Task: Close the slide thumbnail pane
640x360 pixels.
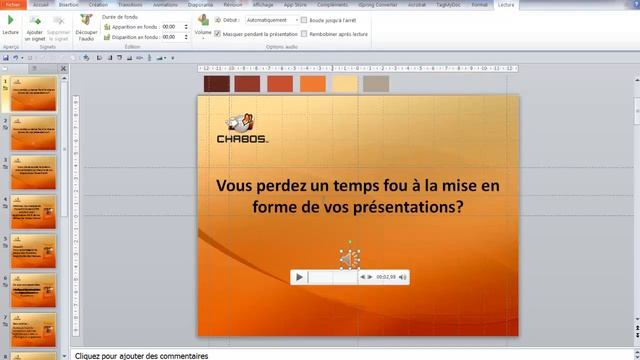Action: [63, 69]
